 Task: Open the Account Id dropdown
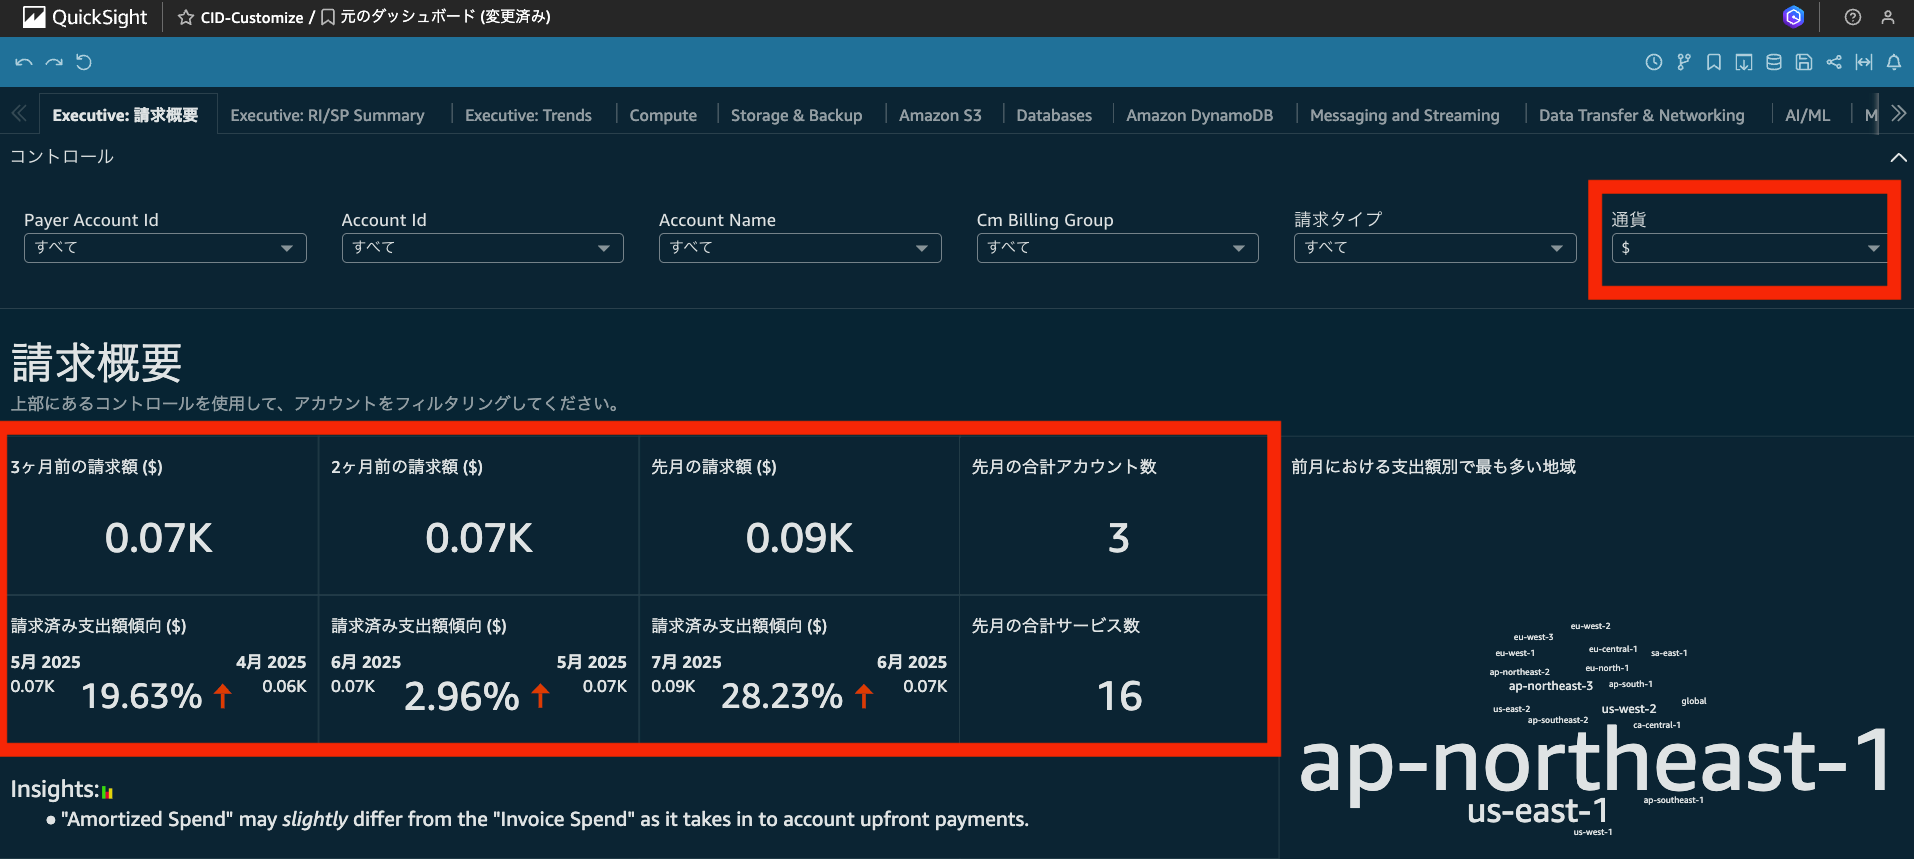[x=483, y=248]
